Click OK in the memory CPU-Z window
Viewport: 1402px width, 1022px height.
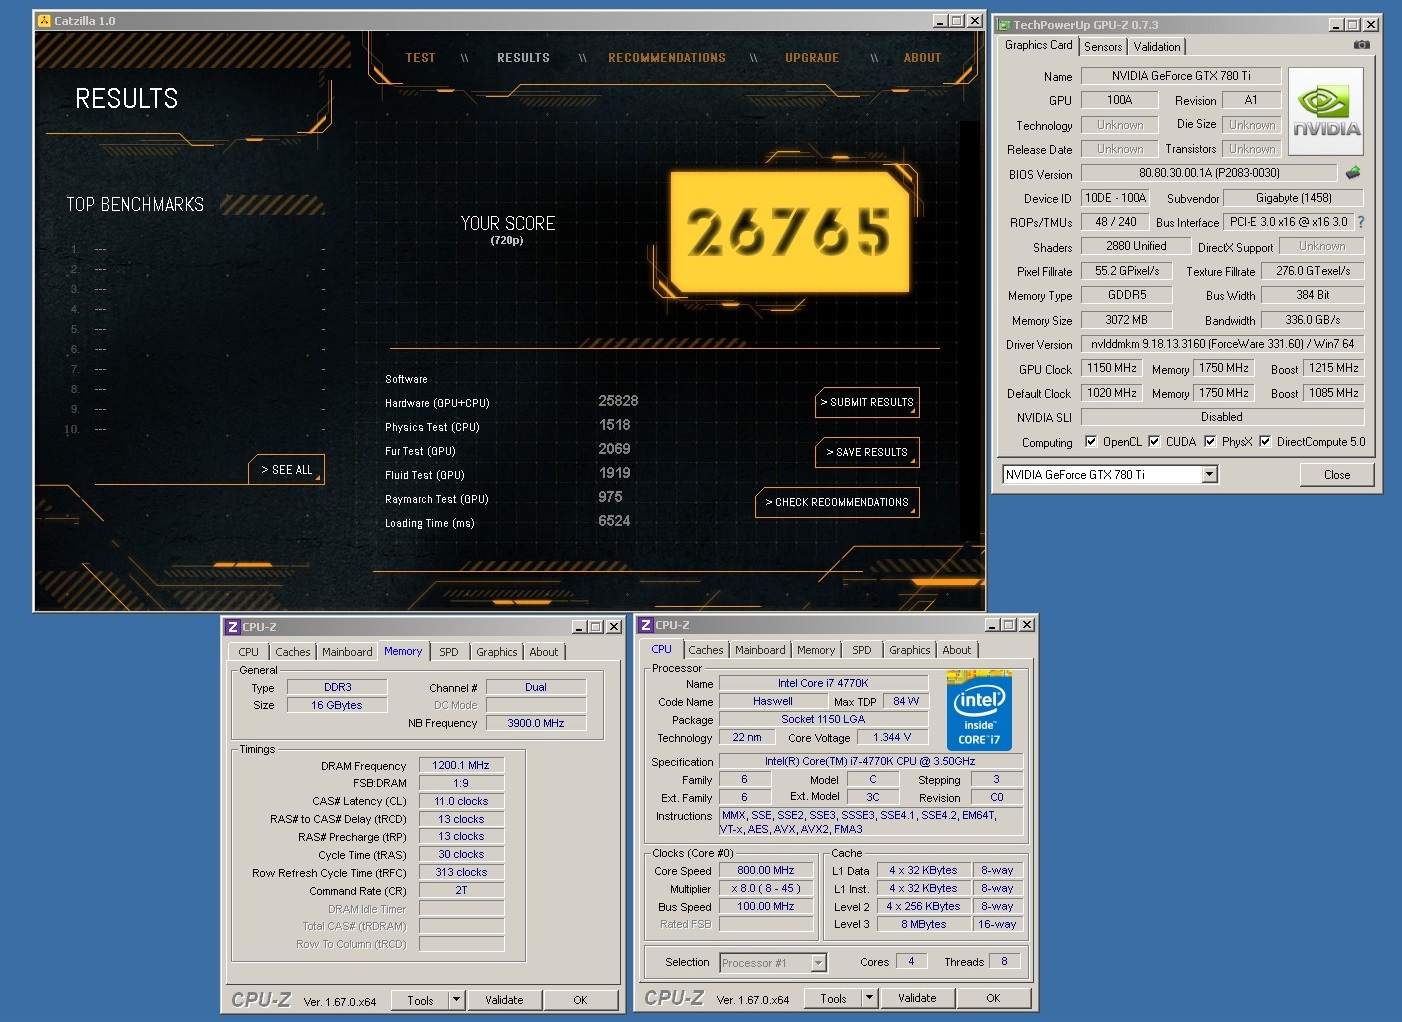580,1000
